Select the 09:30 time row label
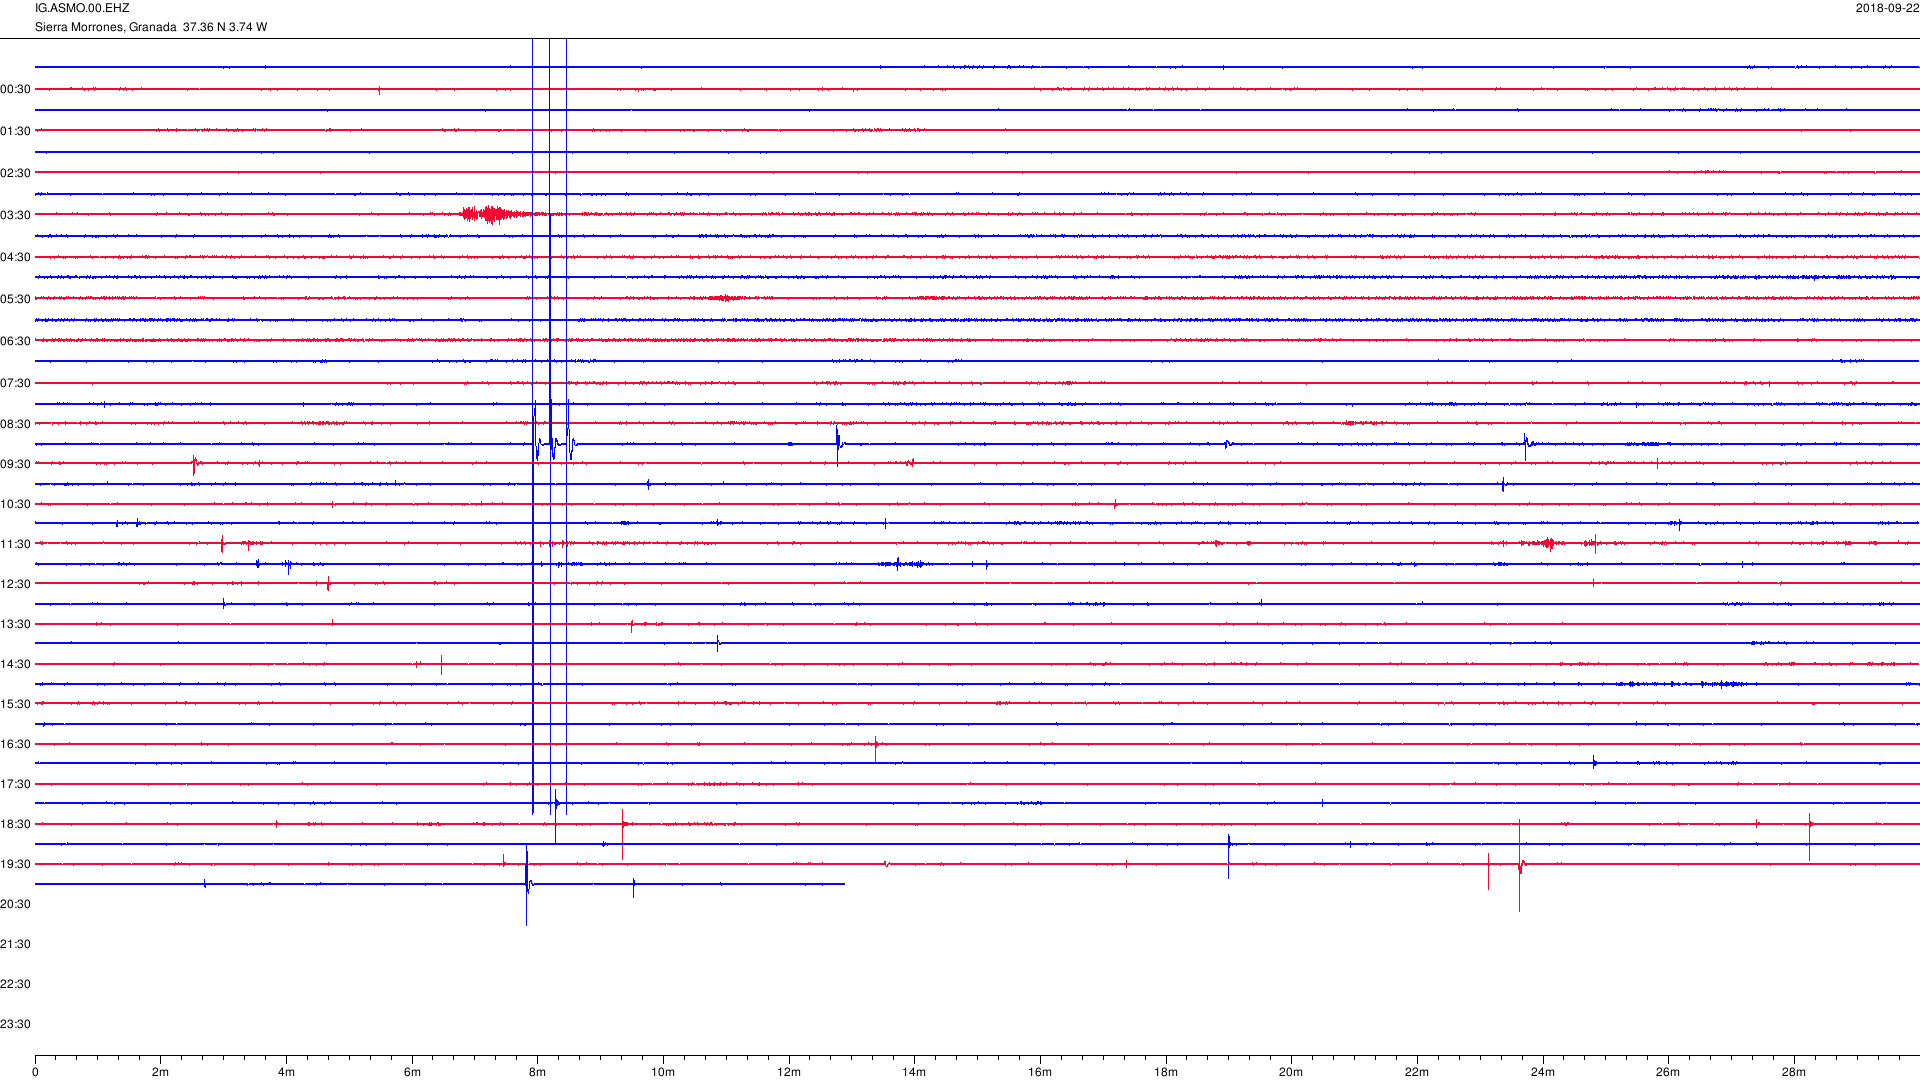This screenshot has width=1920, height=1080. [x=16, y=464]
